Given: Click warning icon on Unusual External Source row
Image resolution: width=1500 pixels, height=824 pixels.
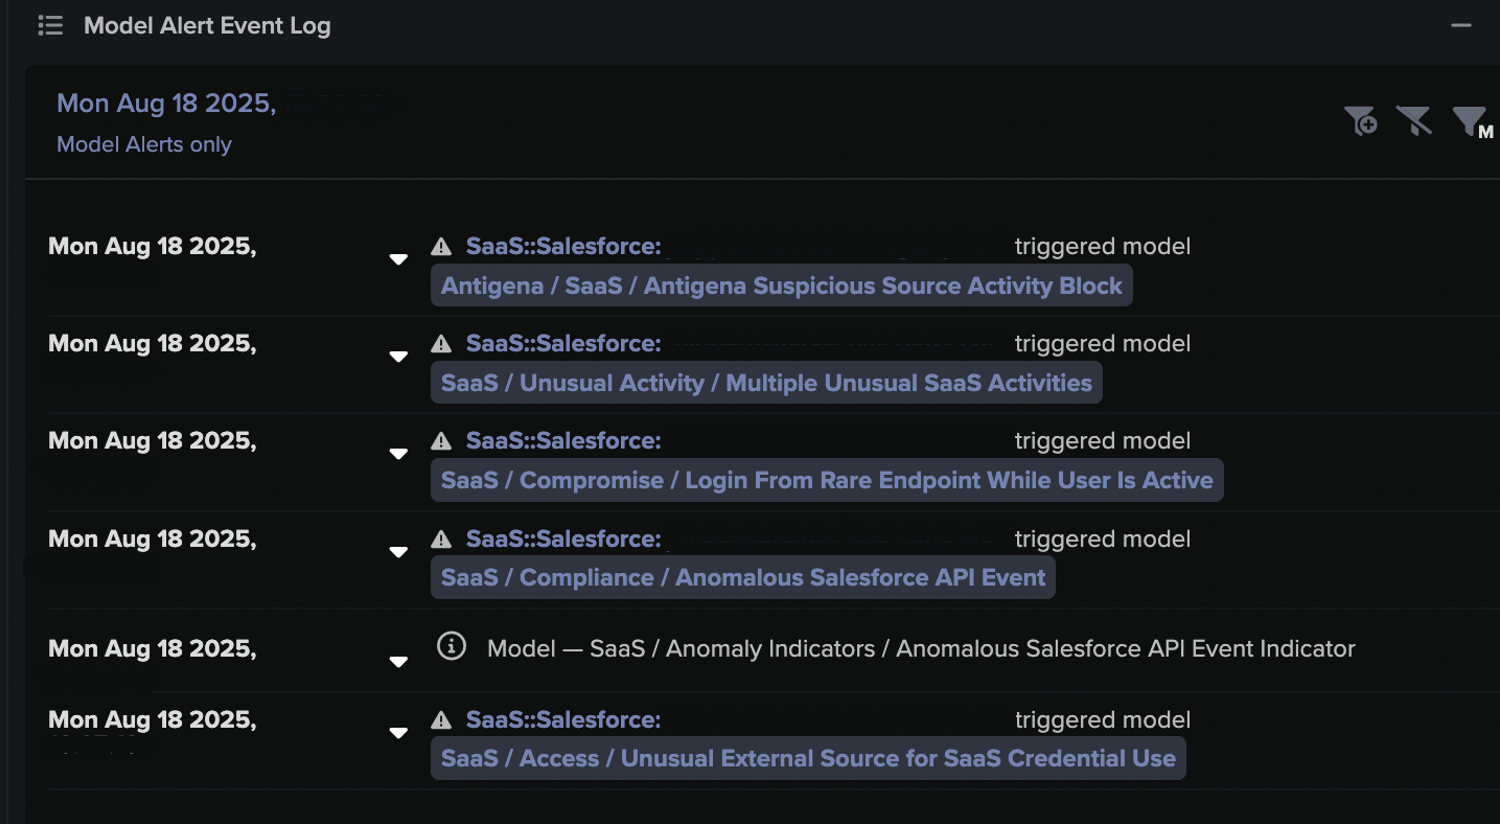Looking at the screenshot, I should point(441,719).
